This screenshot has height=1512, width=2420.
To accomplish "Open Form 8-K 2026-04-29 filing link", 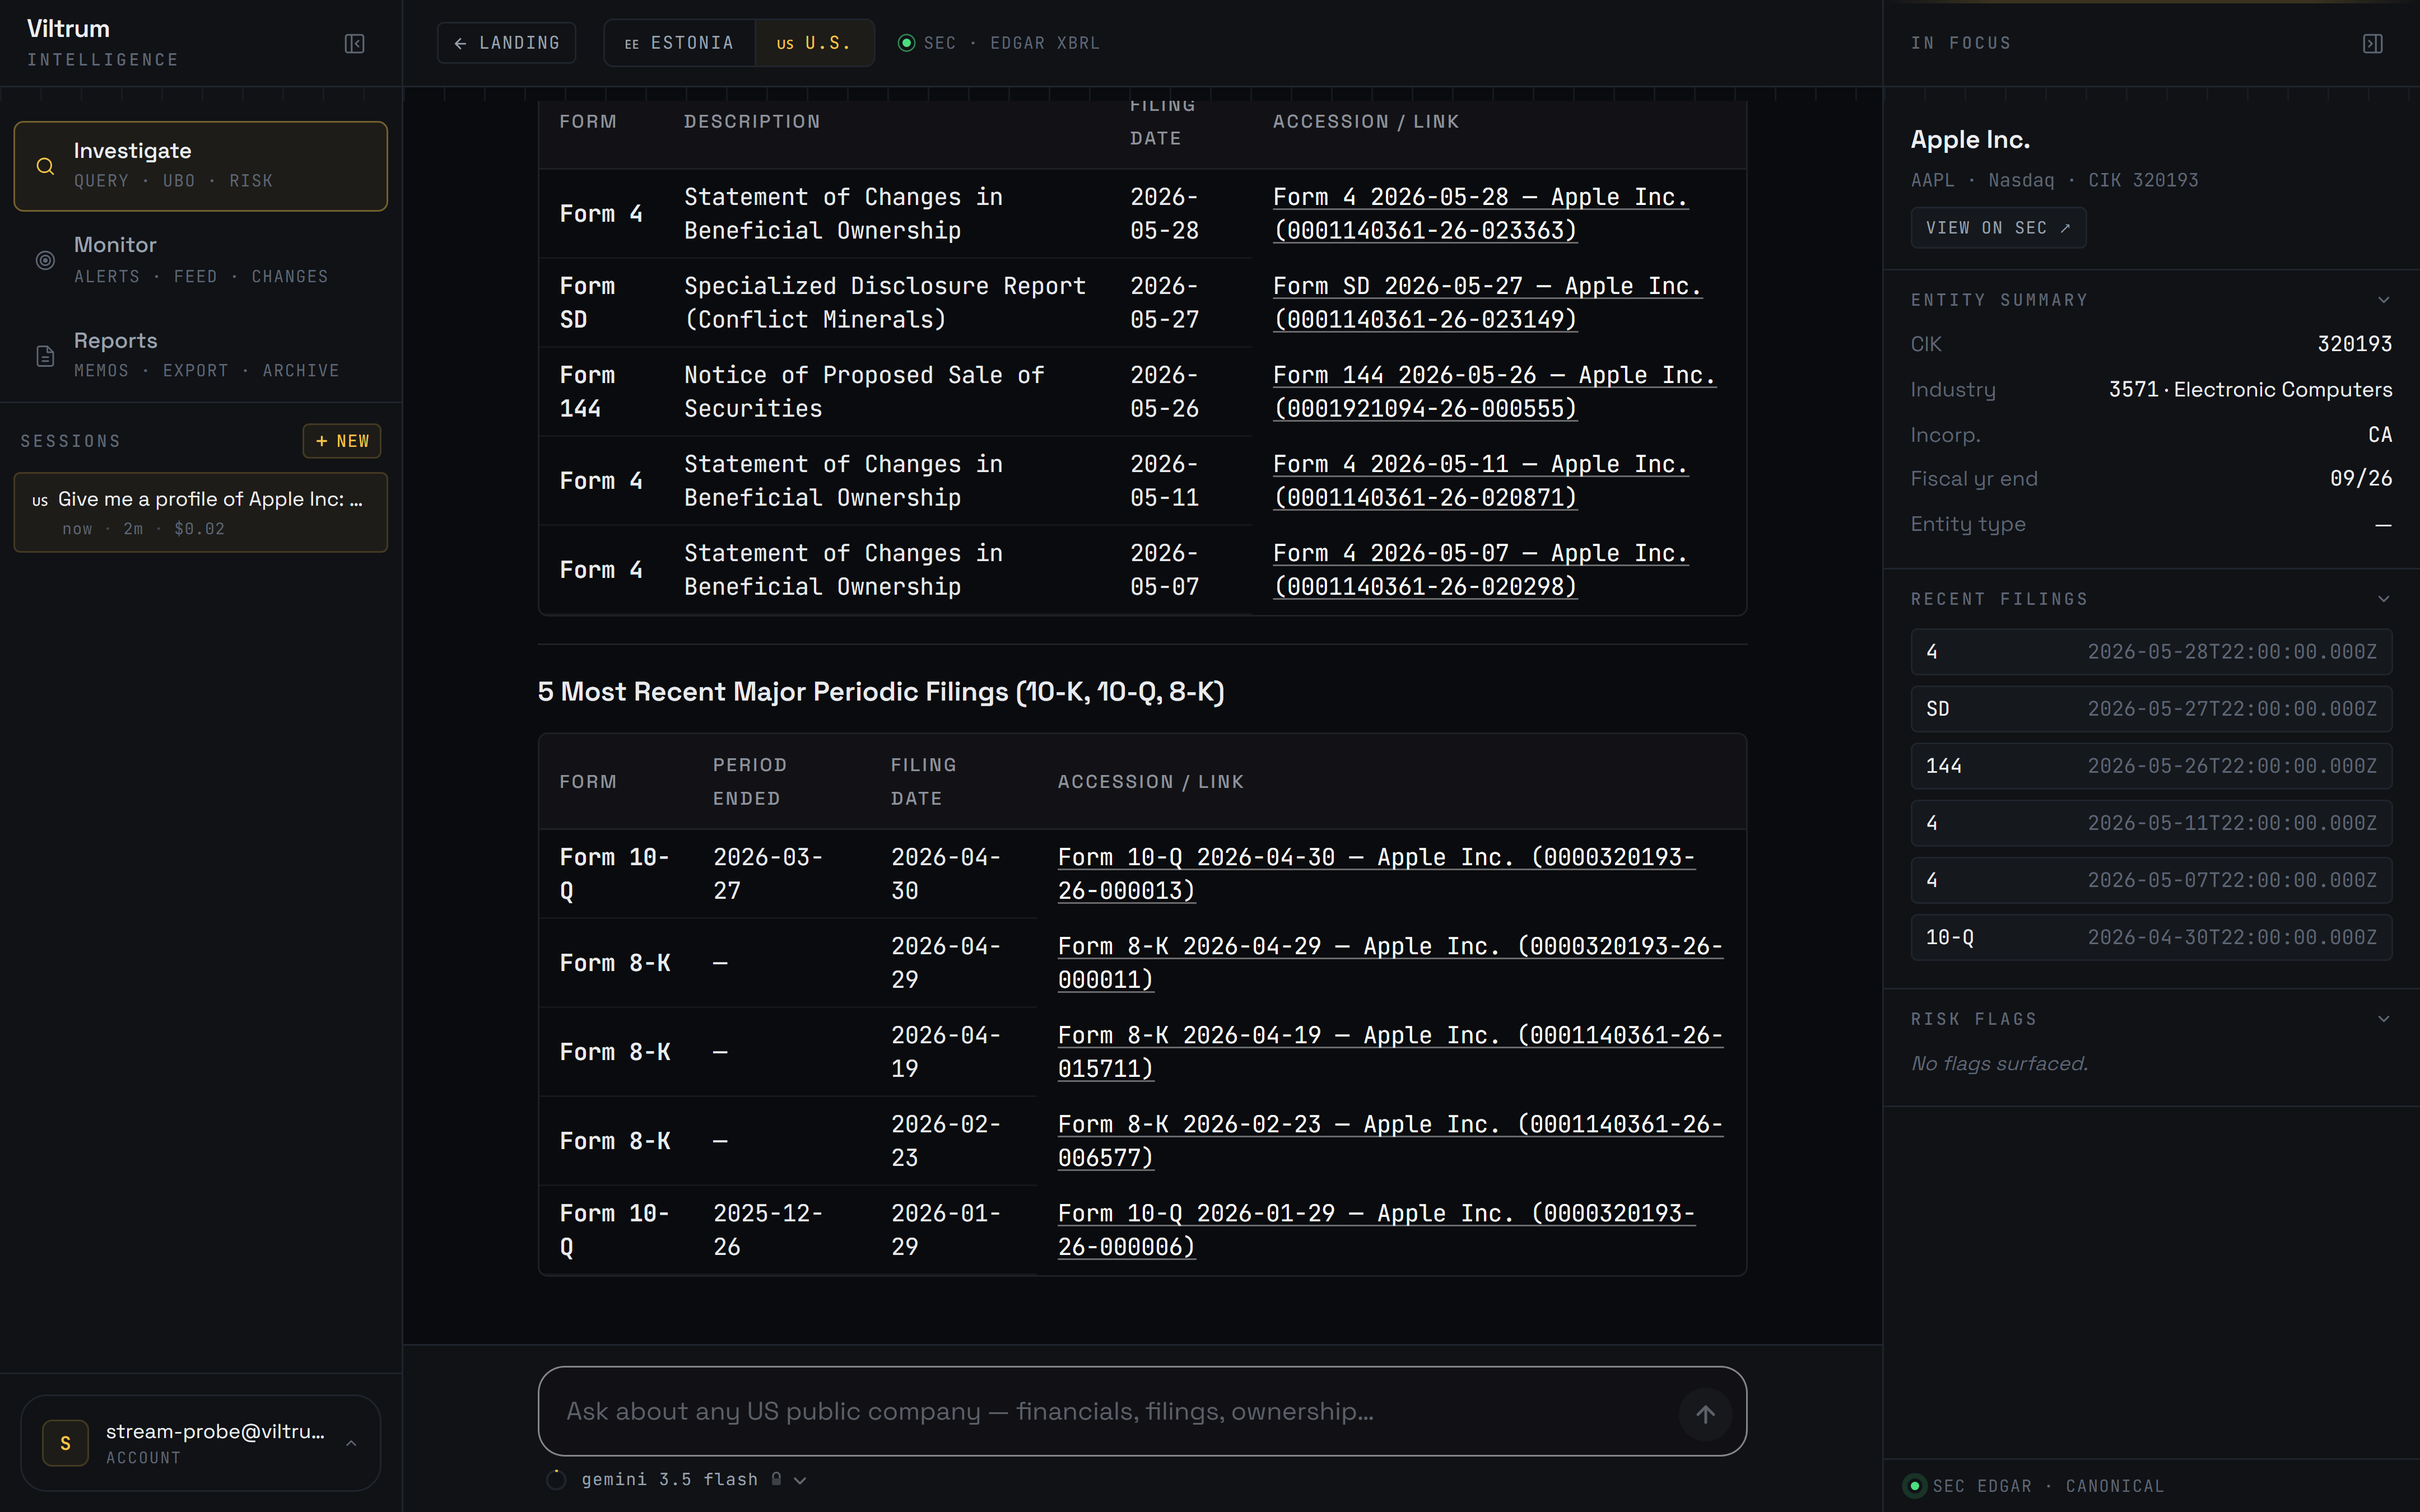I will point(1391,963).
